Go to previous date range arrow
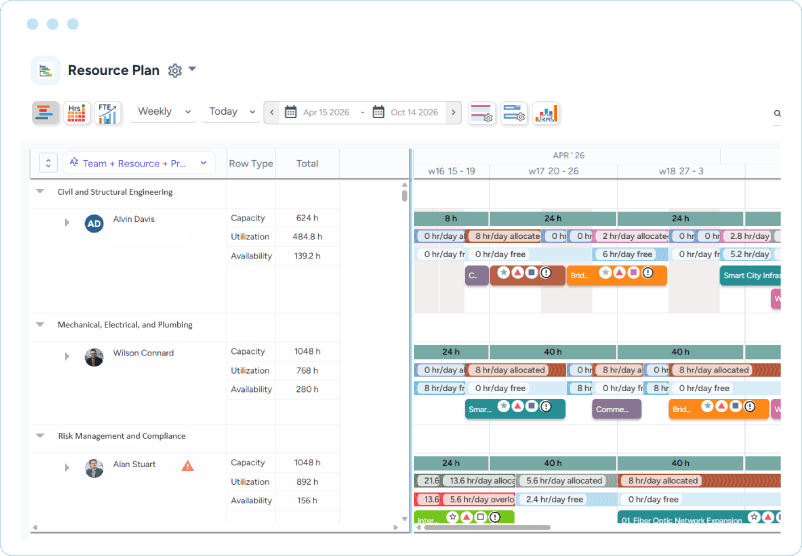Viewport: 802px width, 556px height. click(x=272, y=113)
